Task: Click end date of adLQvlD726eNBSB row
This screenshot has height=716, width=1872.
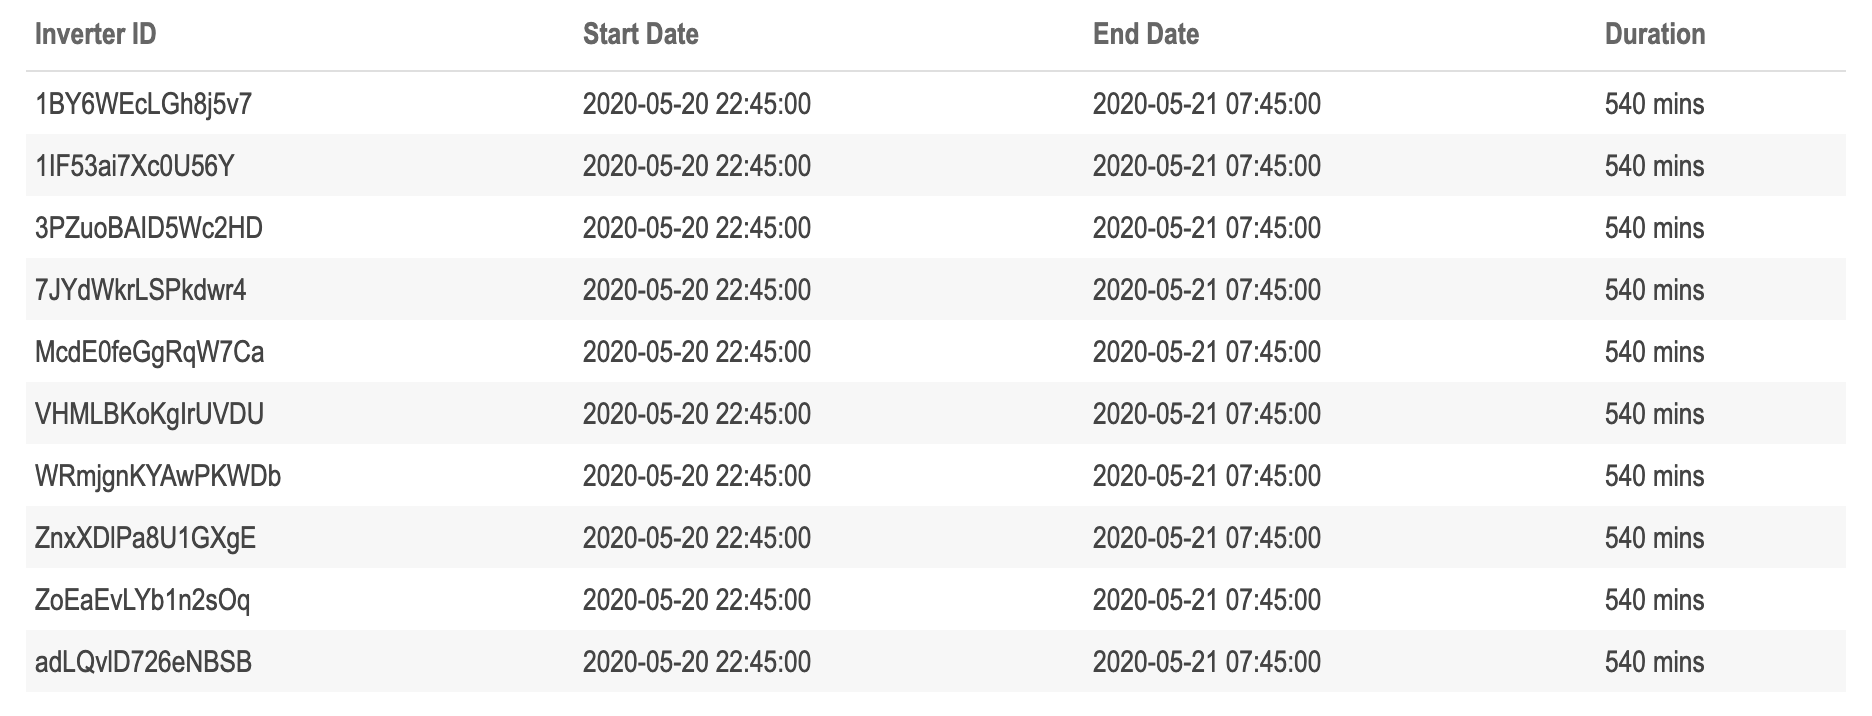Action: [x=1207, y=662]
